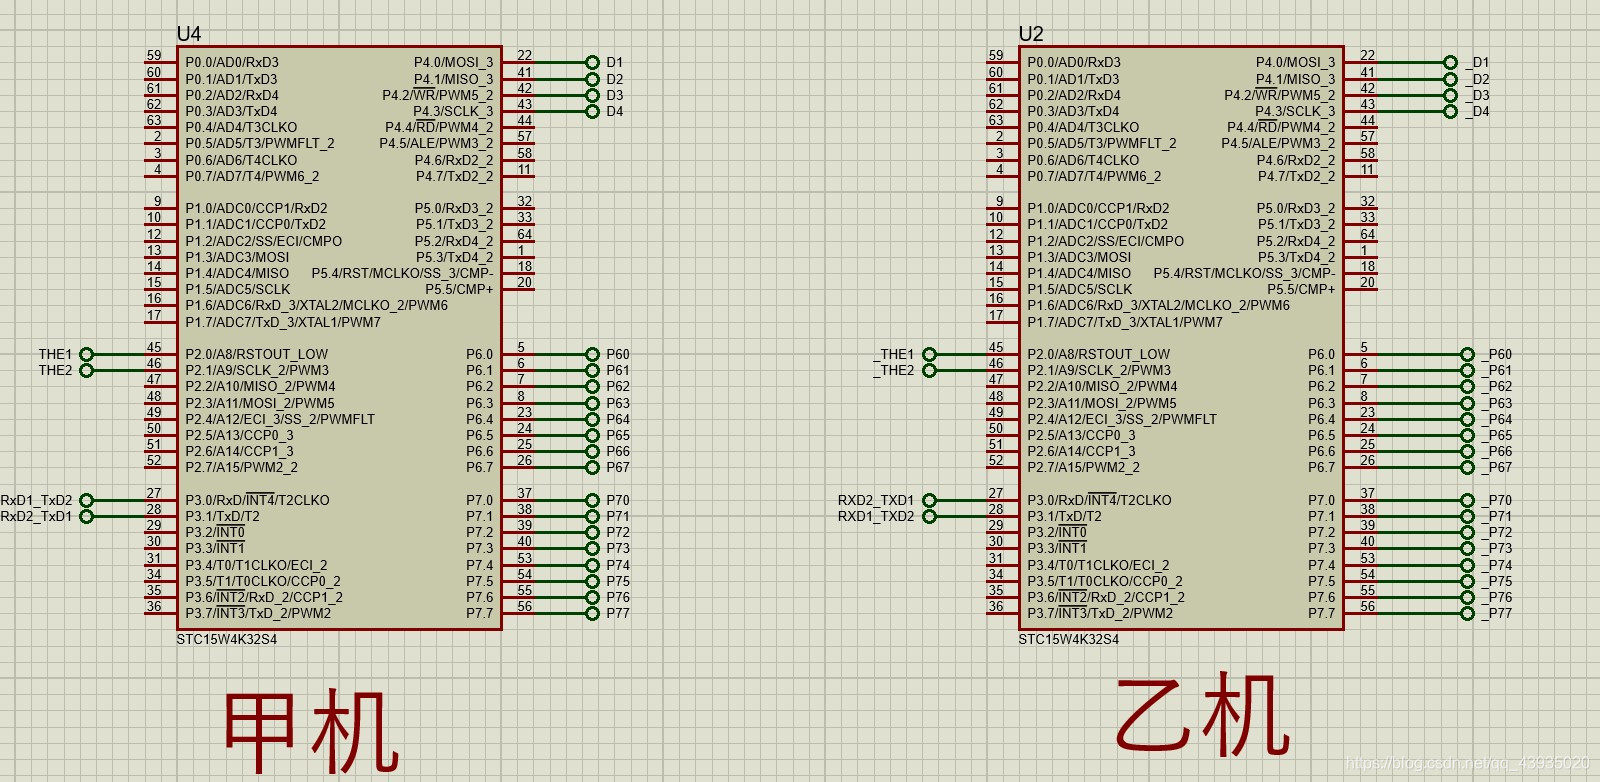
Task: Select the _P73 terminal label
Action: [1497, 548]
